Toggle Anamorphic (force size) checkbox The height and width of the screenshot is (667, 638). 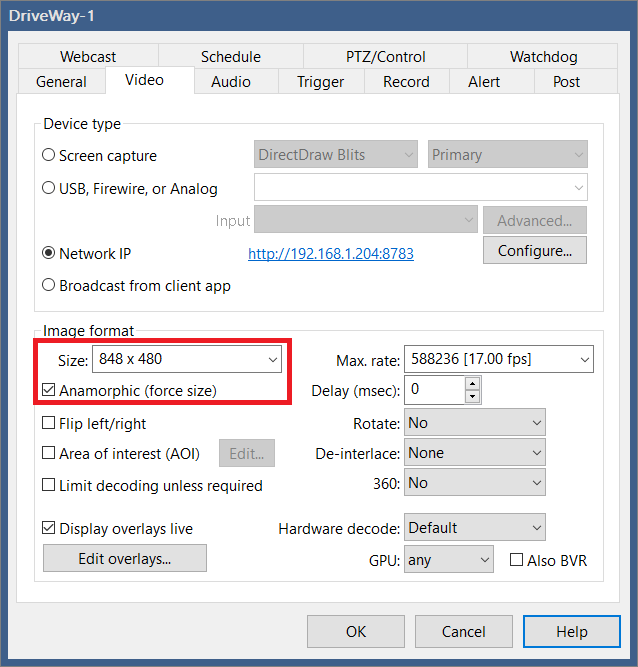pyautogui.click(x=48, y=390)
